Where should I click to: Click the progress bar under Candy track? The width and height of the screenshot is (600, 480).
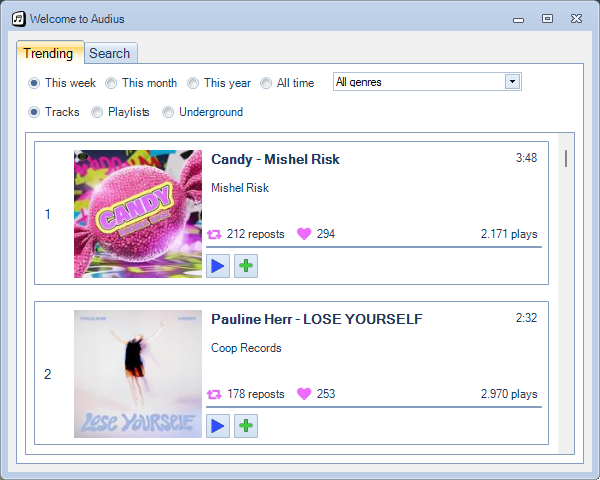(x=374, y=247)
